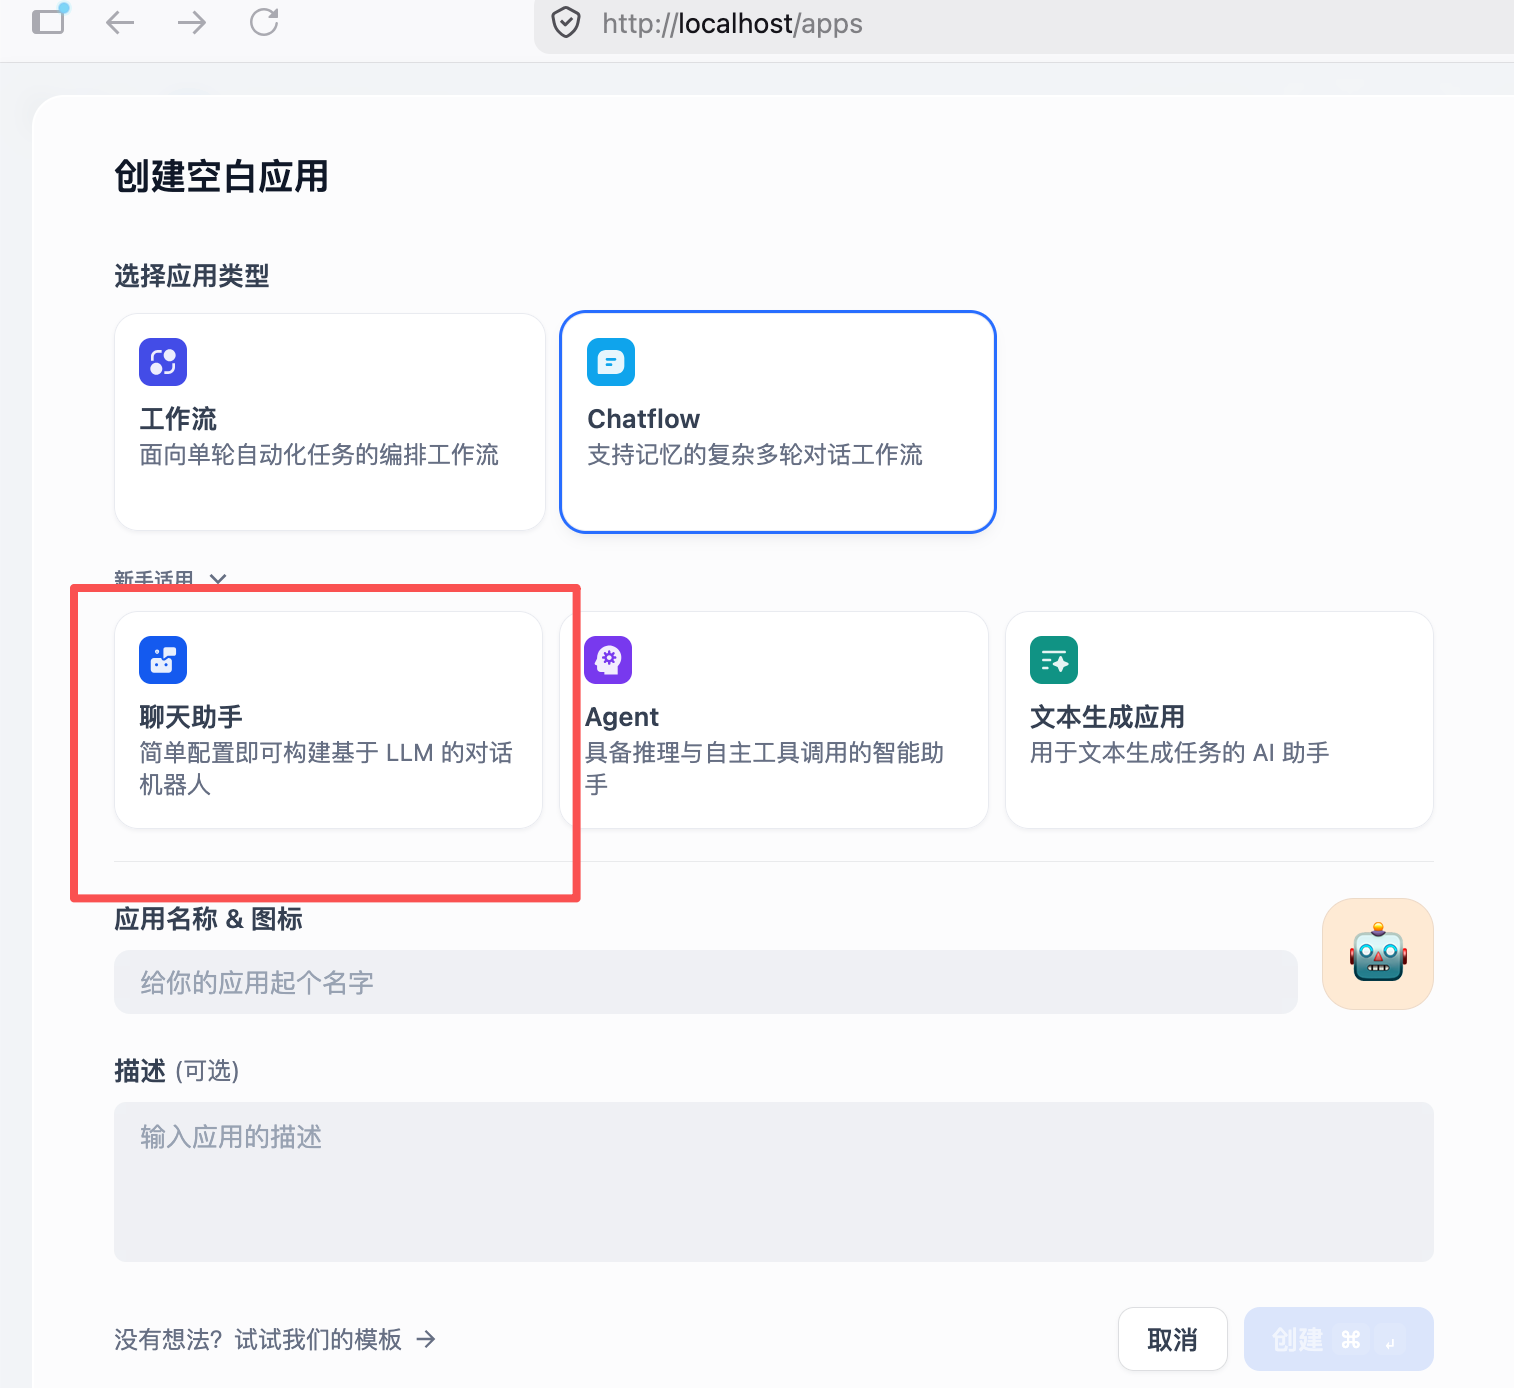Click the 取消 cancel button
Image resolution: width=1514 pixels, height=1388 pixels.
tap(1173, 1339)
